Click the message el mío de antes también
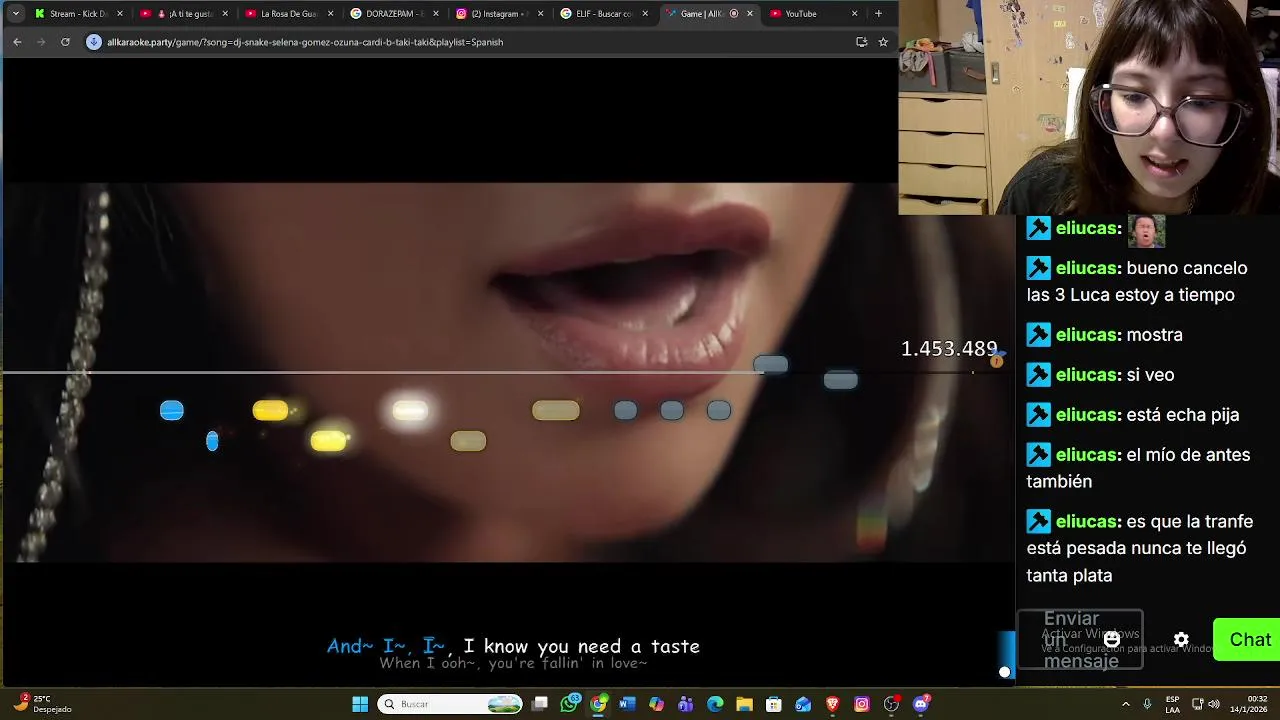The height and width of the screenshot is (720, 1280). (x=1138, y=468)
